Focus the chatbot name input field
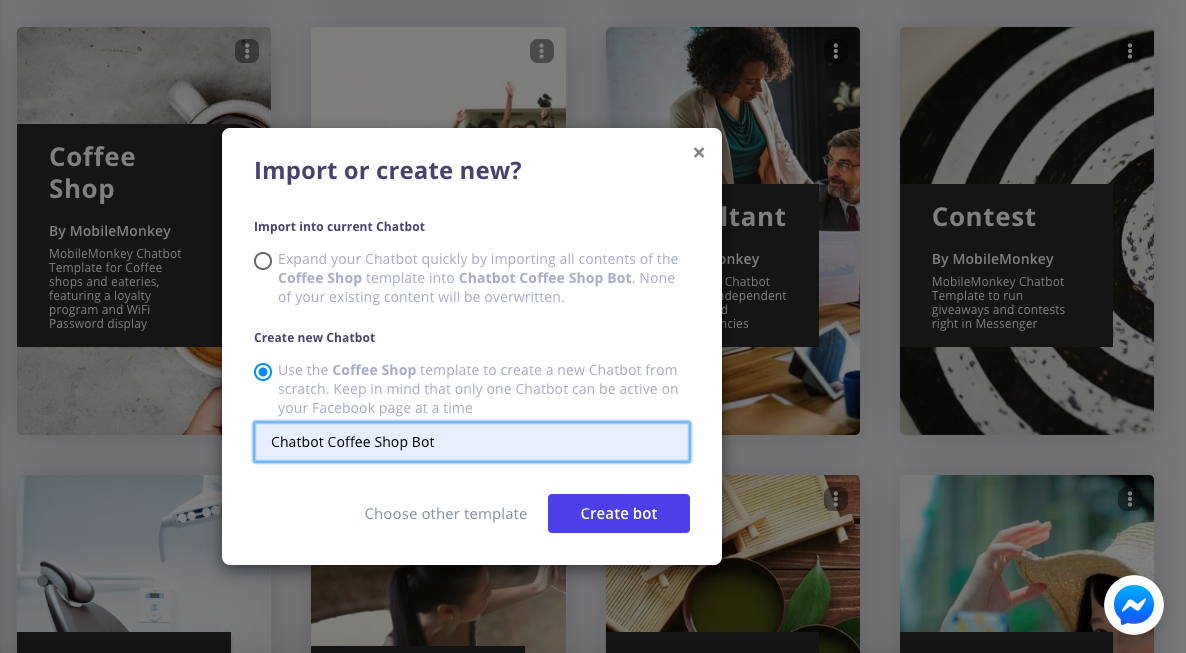 pyautogui.click(x=471, y=441)
